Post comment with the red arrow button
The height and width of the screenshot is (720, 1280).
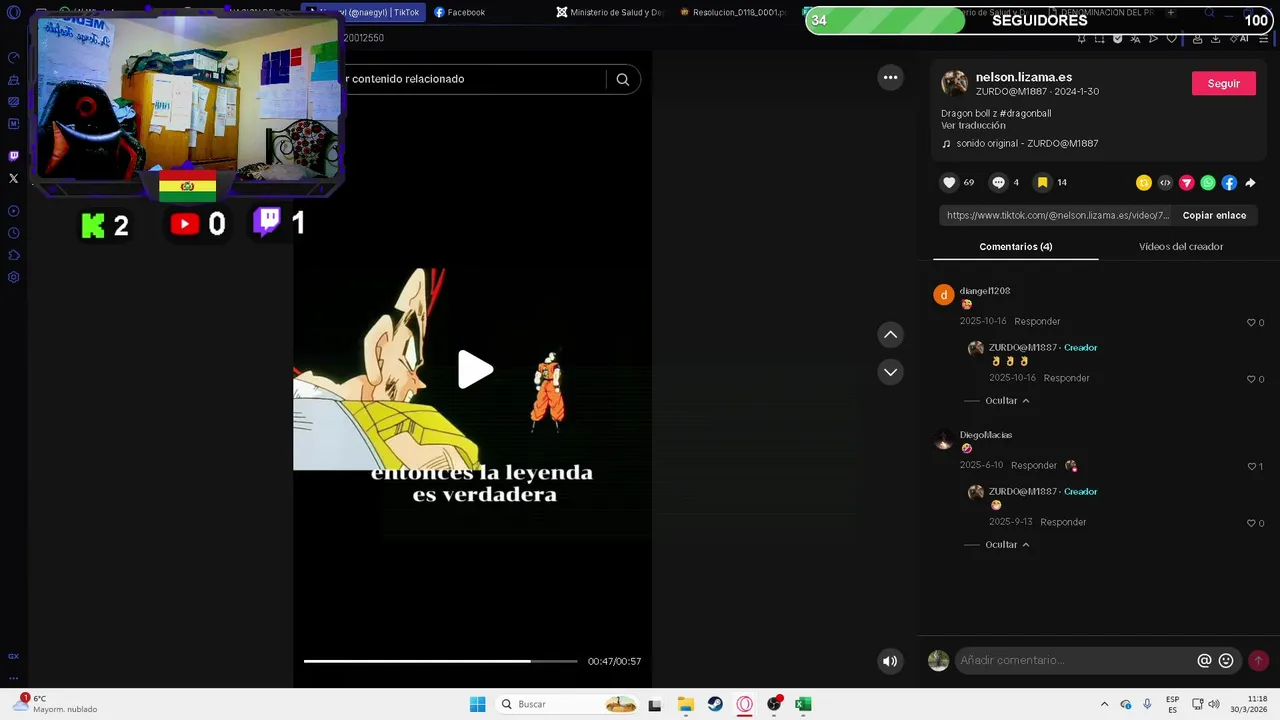click(x=1258, y=660)
